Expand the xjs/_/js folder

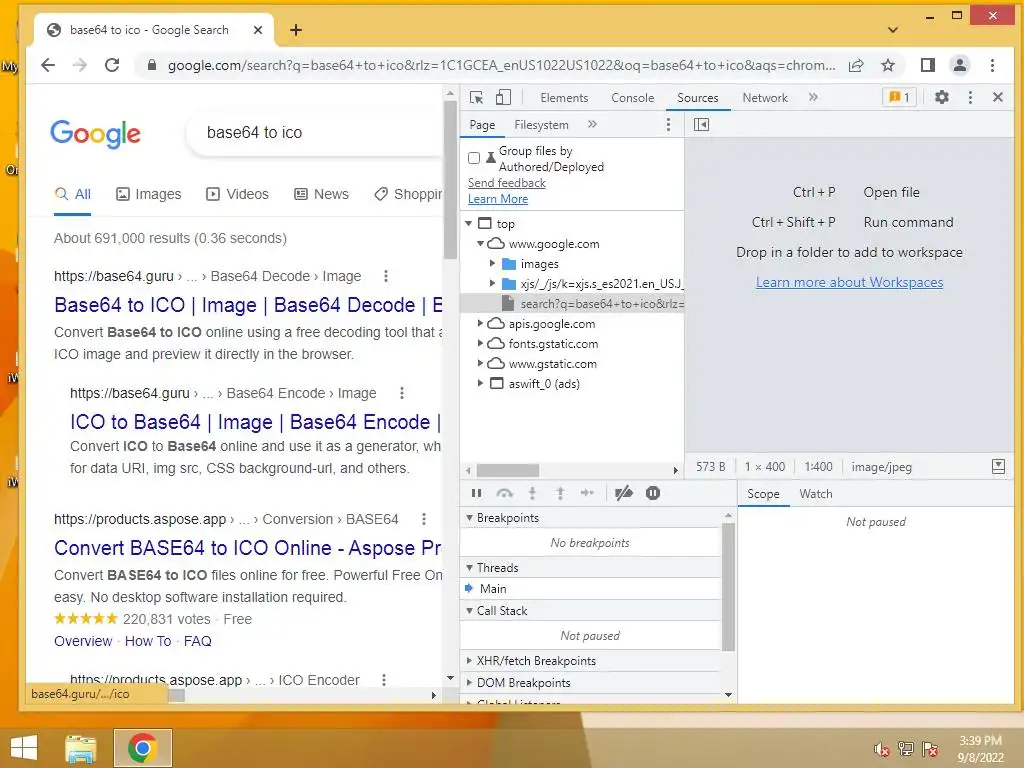click(492, 283)
